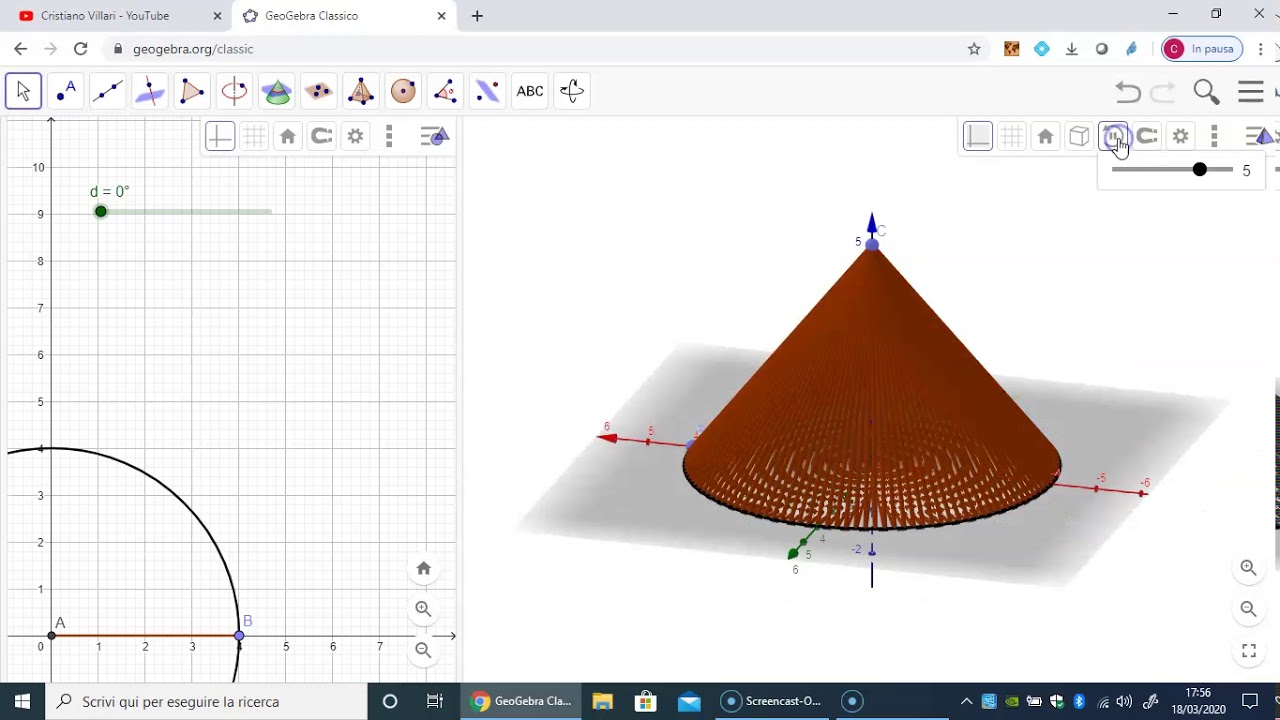Toggle axes and plane in the 3D view
Image resolution: width=1280 pixels, height=720 pixels.
[978, 136]
